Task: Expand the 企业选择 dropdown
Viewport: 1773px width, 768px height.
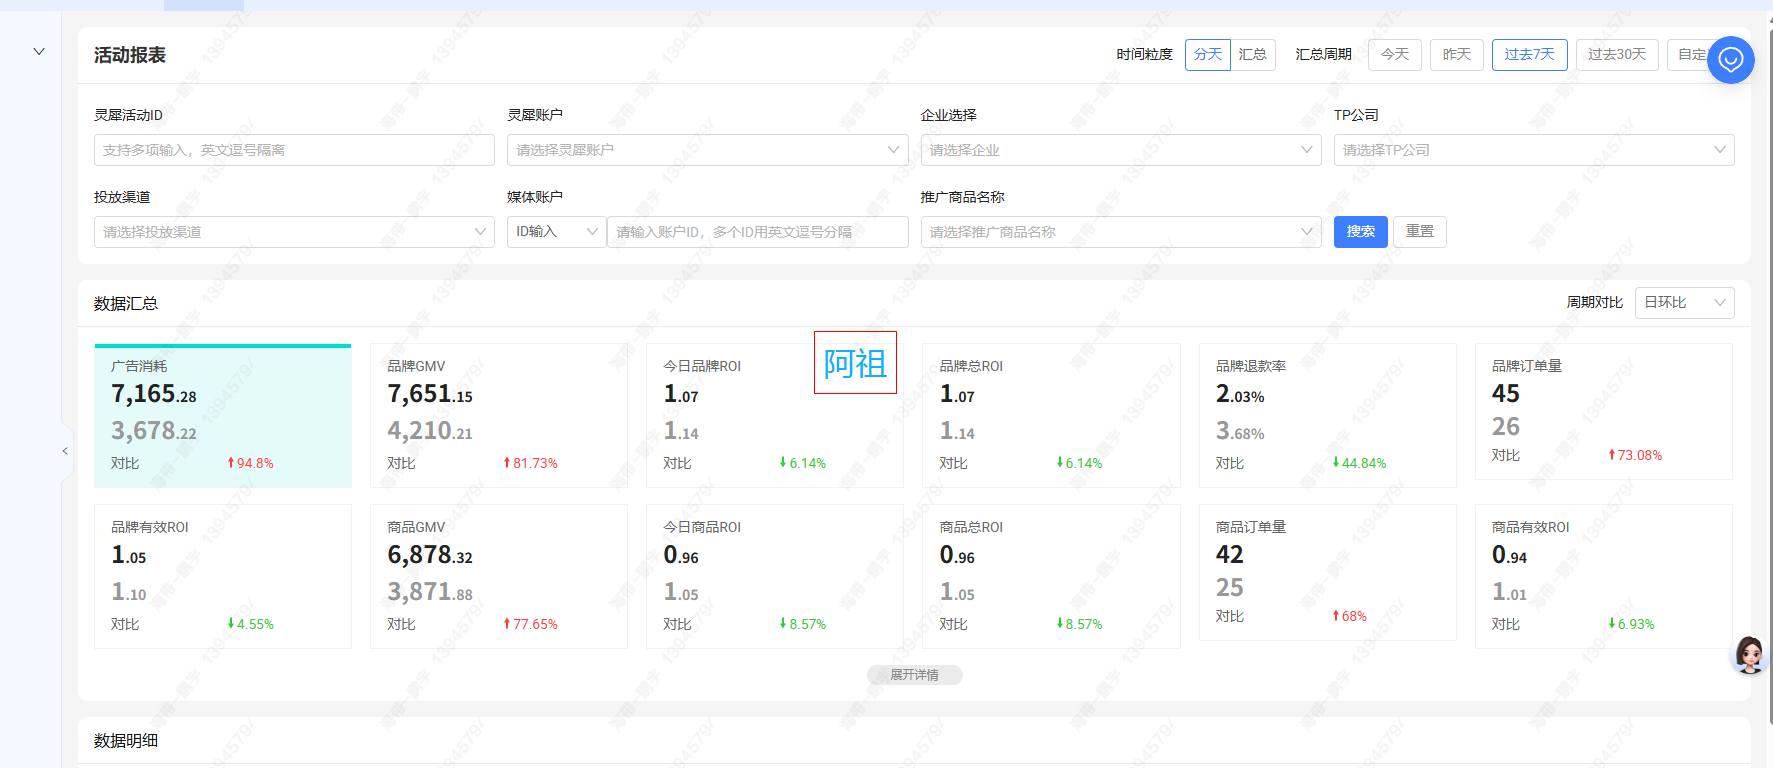Action: [1120, 150]
